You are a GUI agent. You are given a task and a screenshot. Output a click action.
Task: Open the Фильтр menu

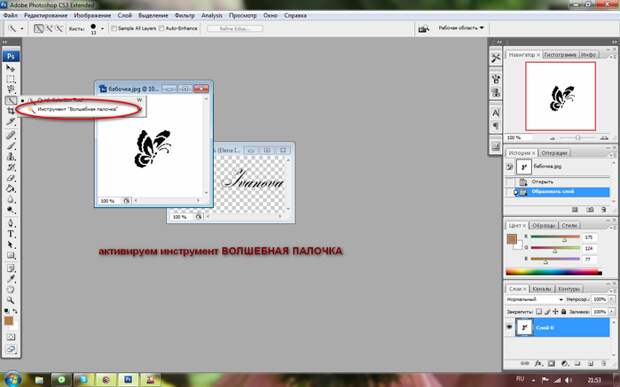click(185, 15)
